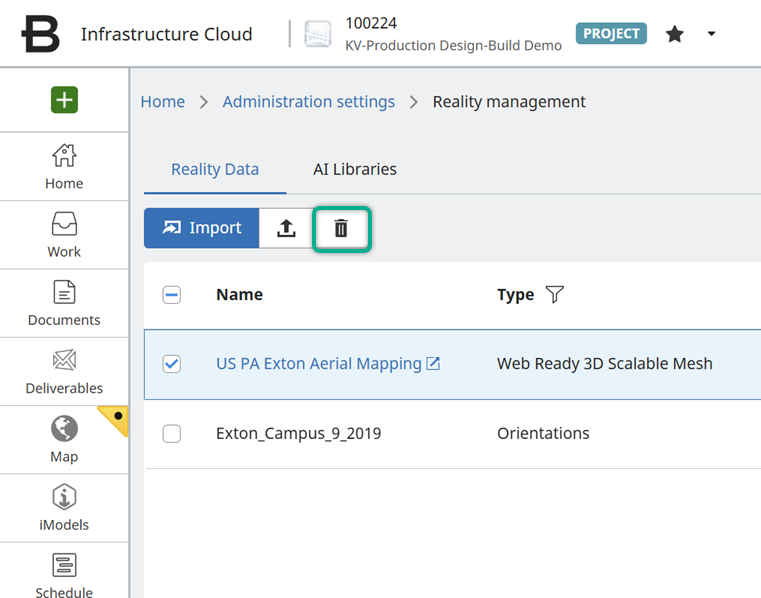Image resolution: width=761 pixels, height=598 pixels.
Task: Open Administration settings breadcrumb link
Action: (x=308, y=101)
